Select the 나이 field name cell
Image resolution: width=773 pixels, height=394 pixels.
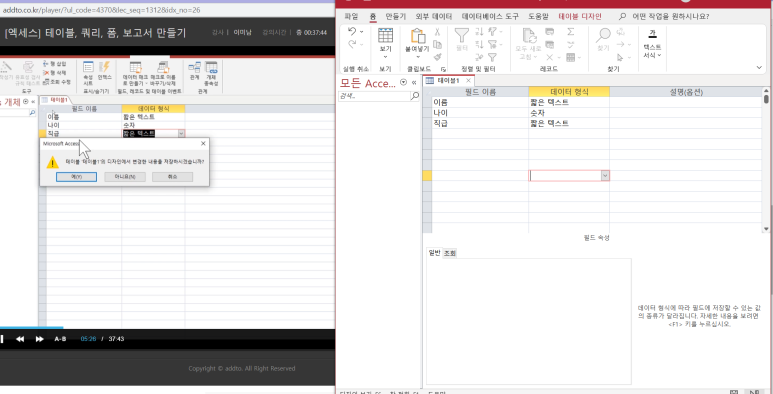pos(480,113)
